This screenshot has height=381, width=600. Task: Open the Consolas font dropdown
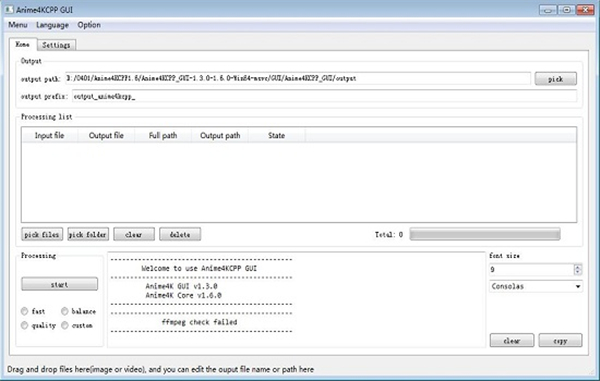pyautogui.click(x=535, y=286)
